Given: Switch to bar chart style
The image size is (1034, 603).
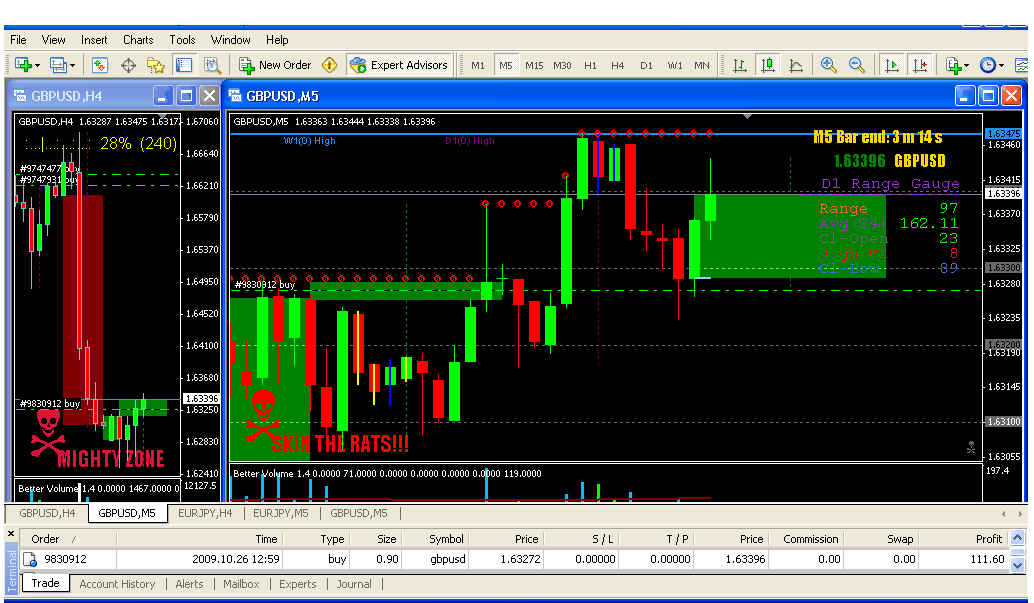Looking at the screenshot, I should click(x=740, y=65).
